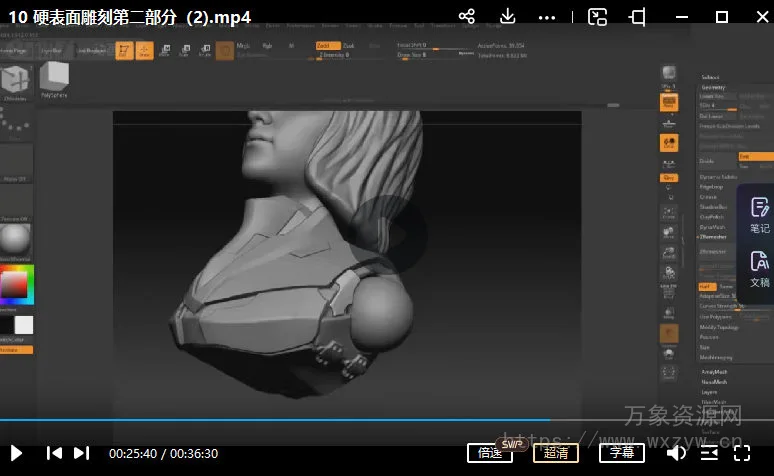This screenshot has width=774, height=476.
Task: Toggle 字幕 subtitles
Action: pos(622,453)
